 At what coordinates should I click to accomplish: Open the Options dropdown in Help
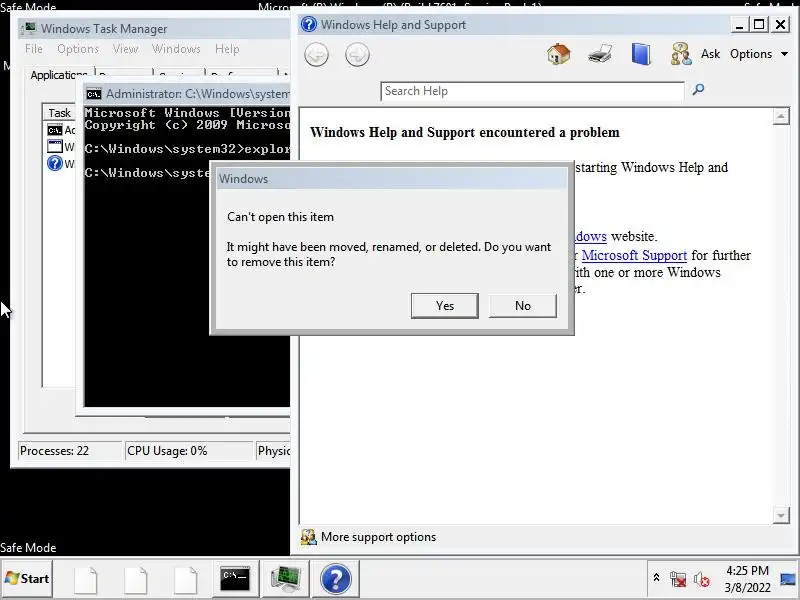759,54
